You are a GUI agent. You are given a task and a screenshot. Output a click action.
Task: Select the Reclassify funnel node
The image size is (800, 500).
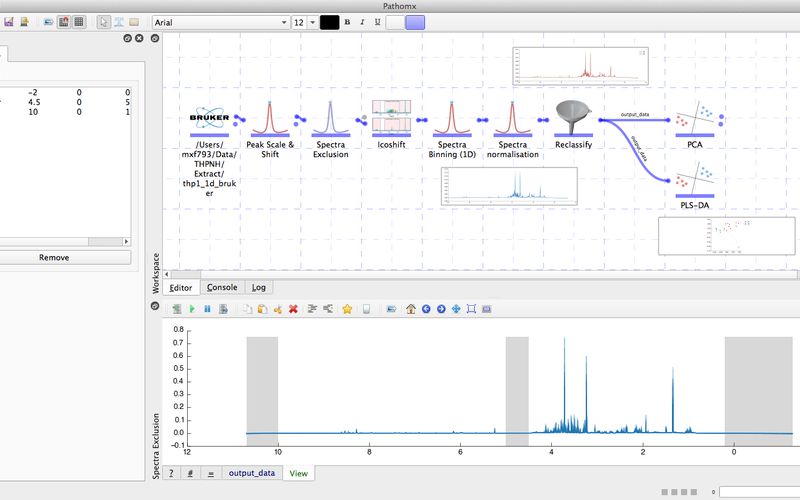pos(573,119)
